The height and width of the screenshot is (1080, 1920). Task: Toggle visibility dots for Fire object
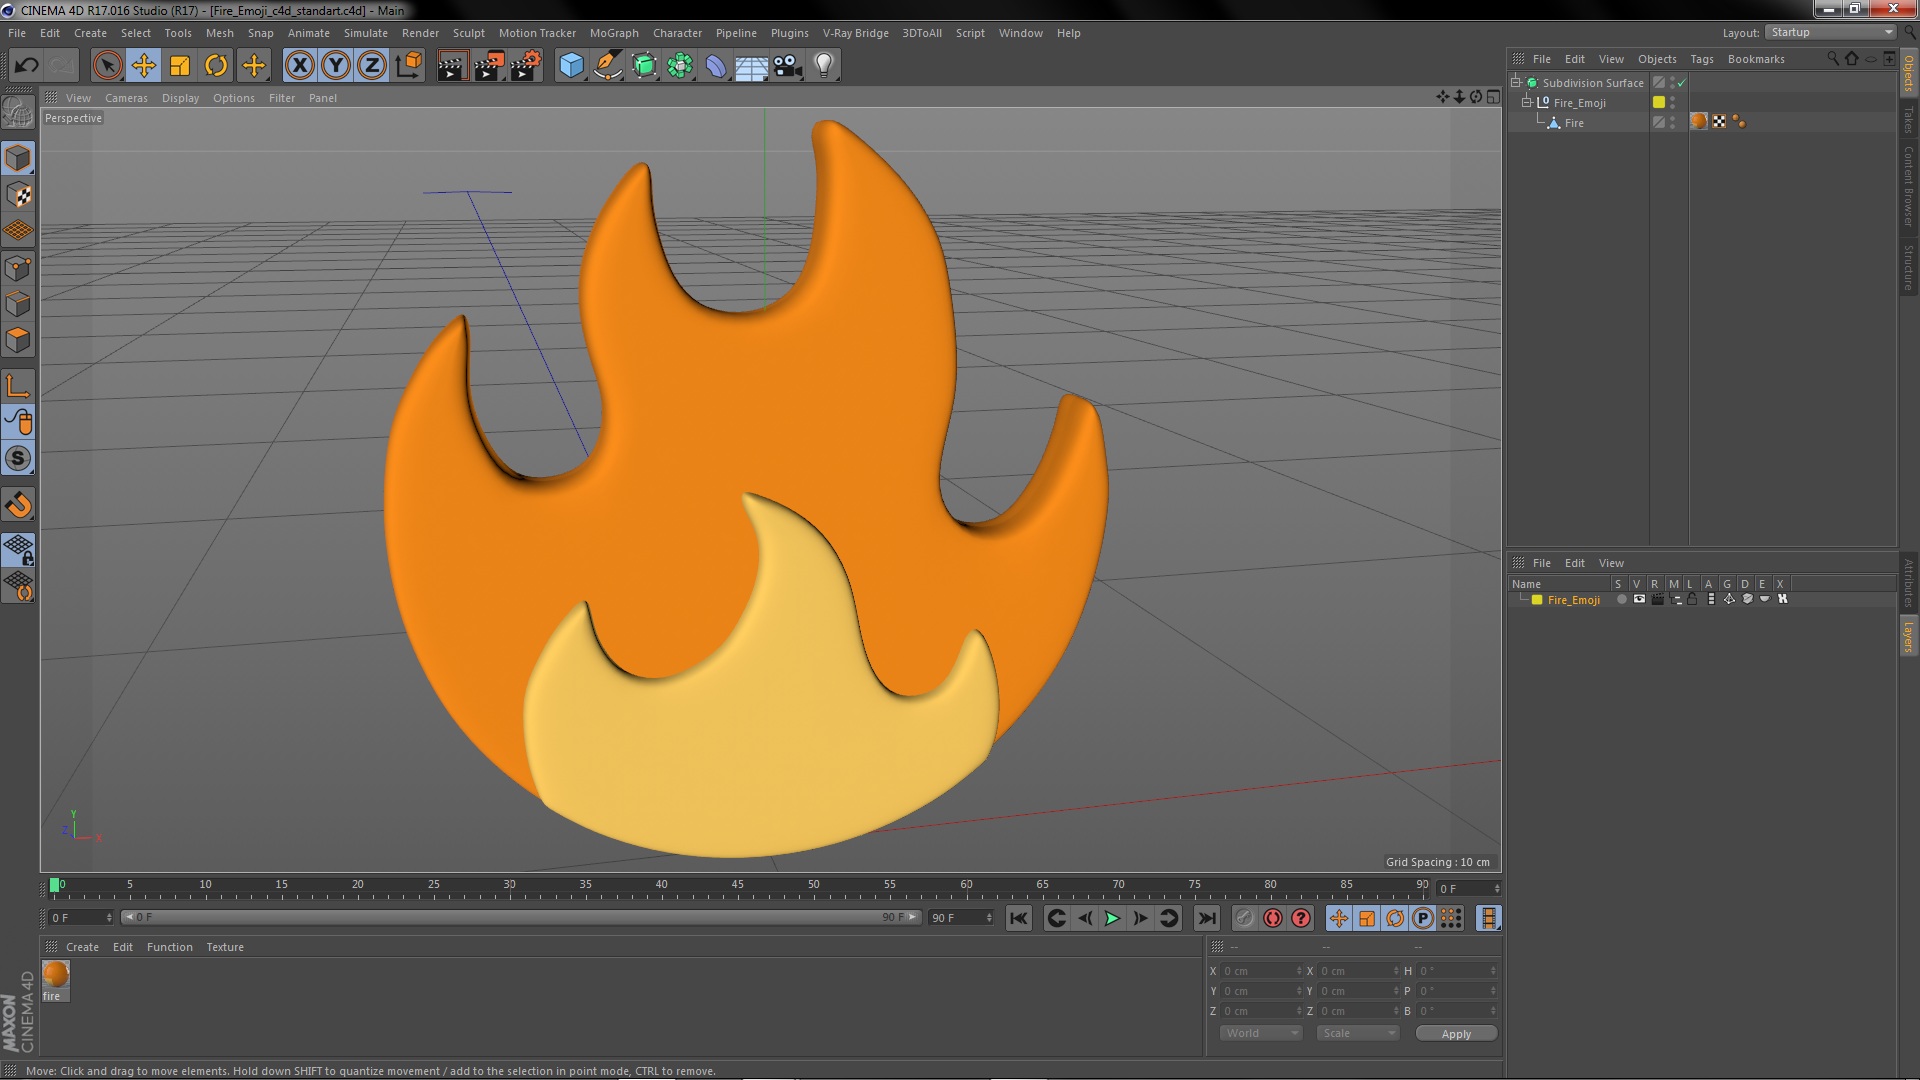pos(1673,122)
